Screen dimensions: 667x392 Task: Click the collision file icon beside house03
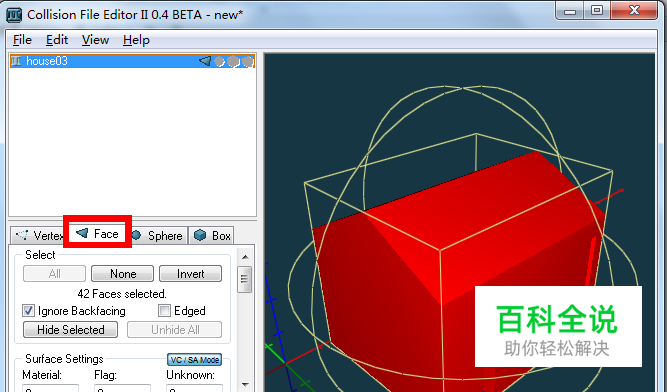click(x=16, y=61)
